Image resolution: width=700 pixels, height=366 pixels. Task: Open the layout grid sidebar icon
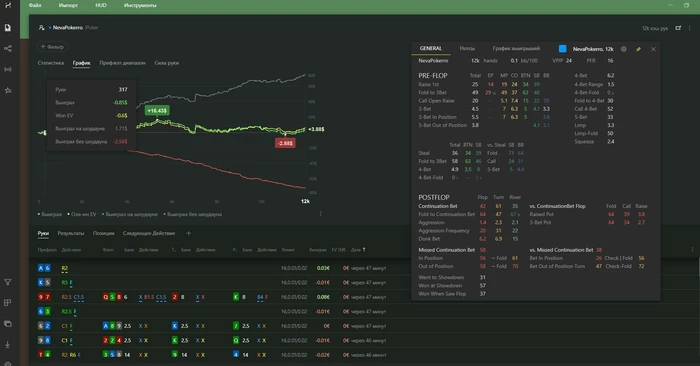coord(8,303)
